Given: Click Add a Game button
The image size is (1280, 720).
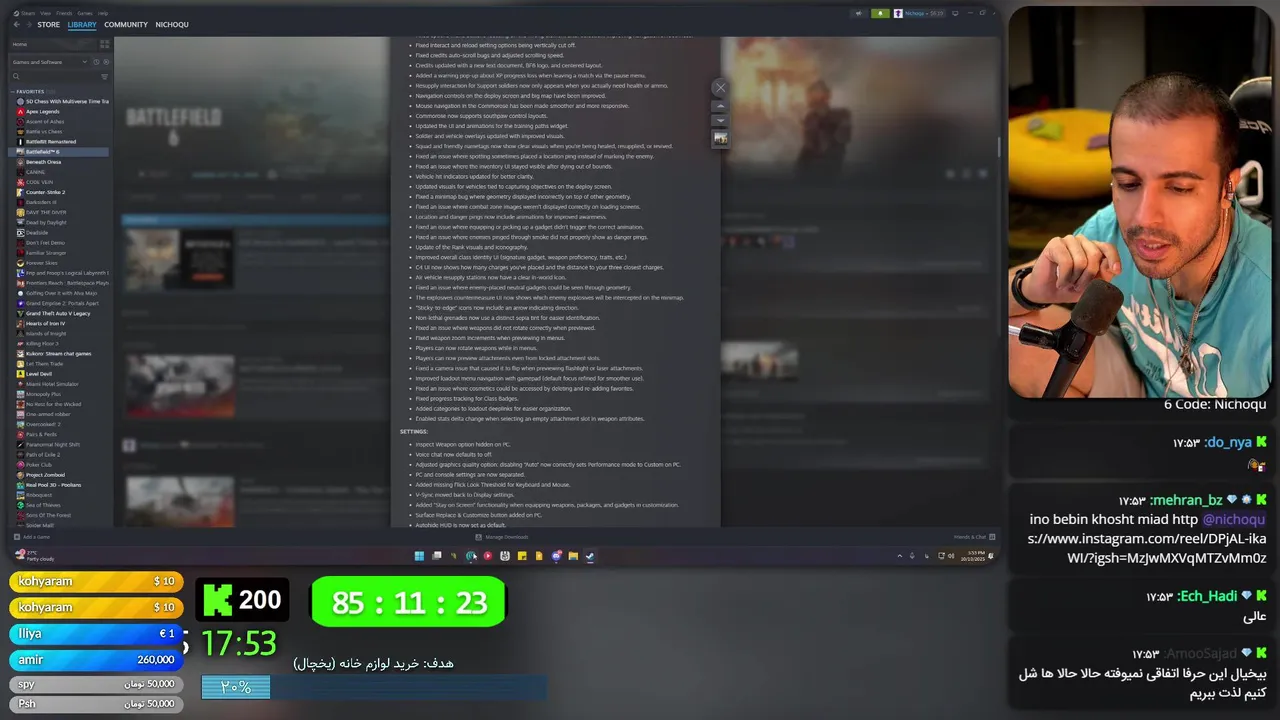Looking at the screenshot, I should [32, 537].
